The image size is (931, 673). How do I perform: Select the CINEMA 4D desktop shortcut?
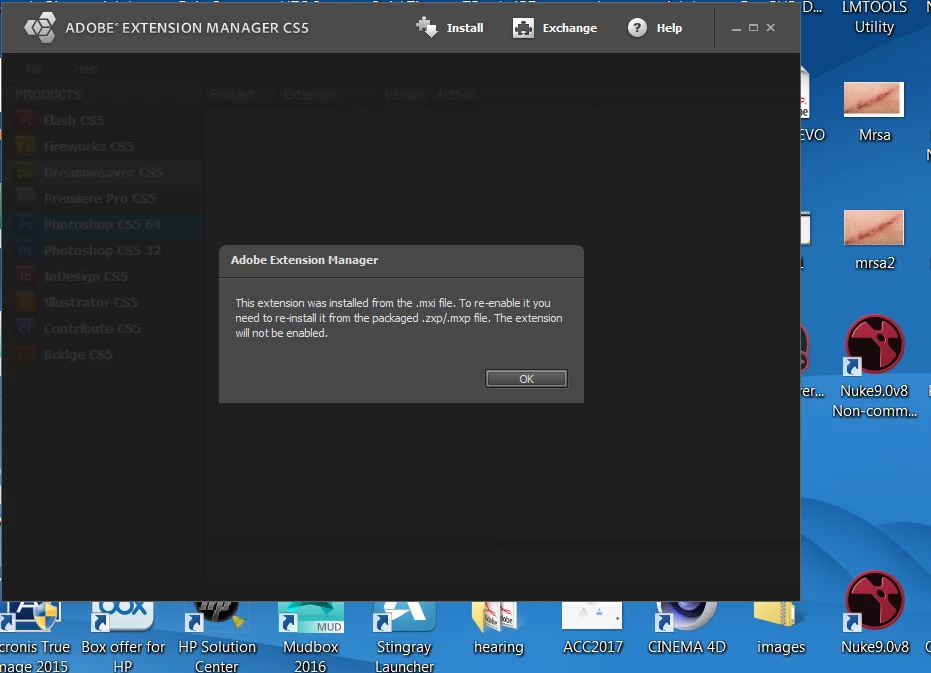686,628
